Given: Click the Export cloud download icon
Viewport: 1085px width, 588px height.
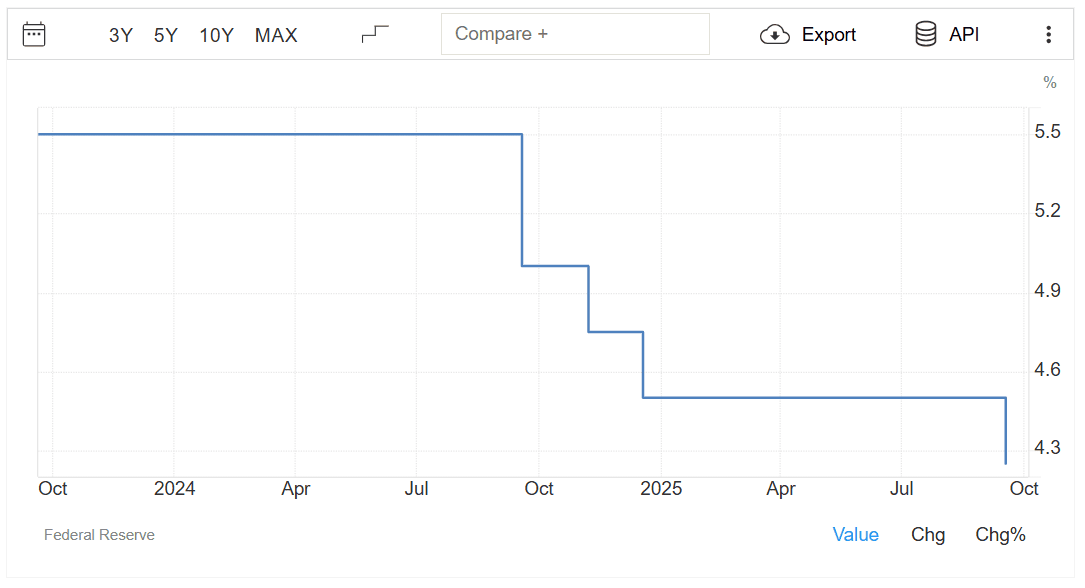Looking at the screenshot, I should coord(775,35).
